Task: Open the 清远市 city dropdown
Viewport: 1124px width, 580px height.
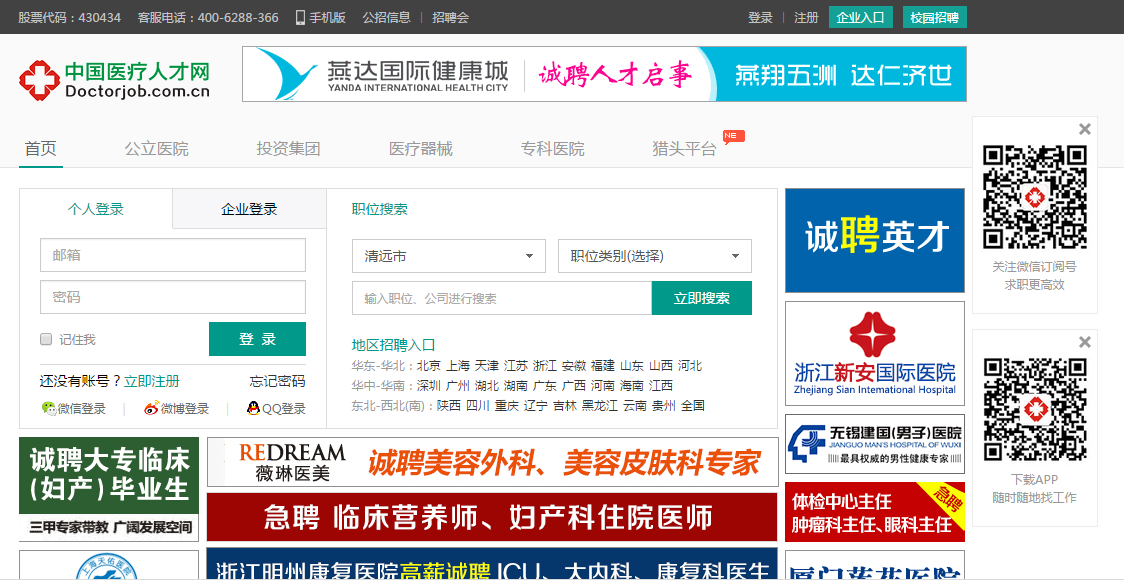Action: pyautogui.click(x=450, y=256)
